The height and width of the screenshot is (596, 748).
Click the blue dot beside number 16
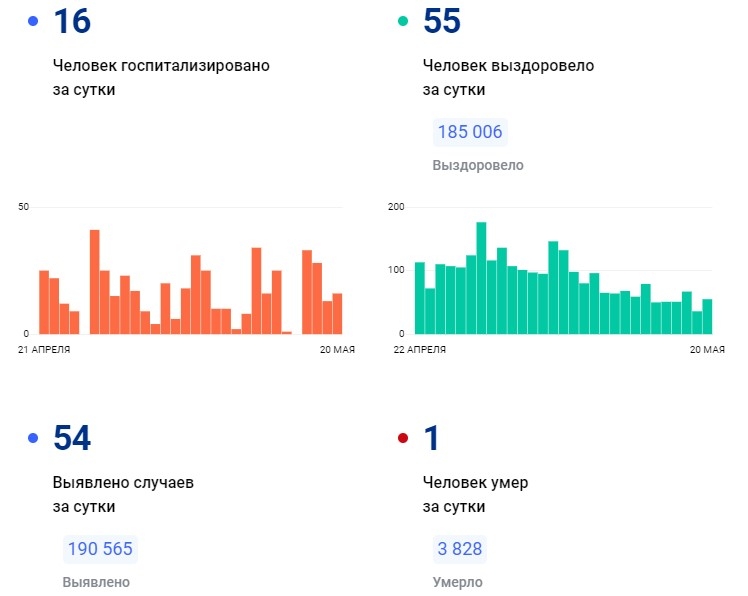(34, 21)
